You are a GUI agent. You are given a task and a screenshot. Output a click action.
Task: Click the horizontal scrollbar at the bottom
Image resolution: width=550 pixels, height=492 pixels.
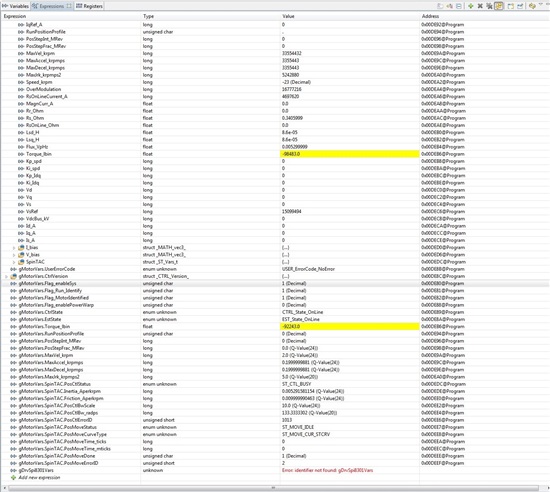coord(274,488)
